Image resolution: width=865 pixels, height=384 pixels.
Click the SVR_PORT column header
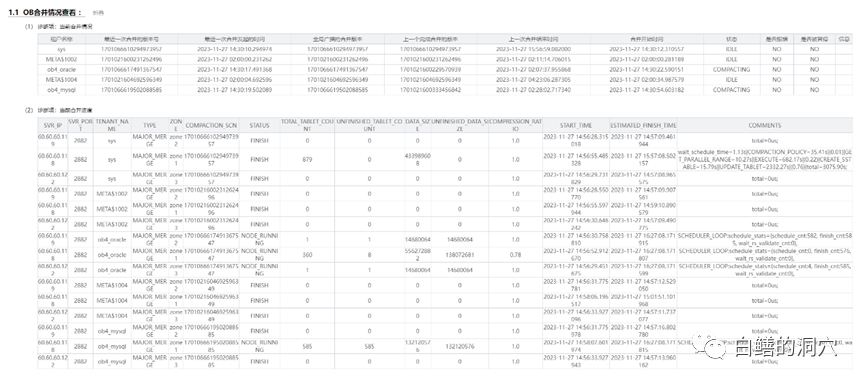(81, 125)
